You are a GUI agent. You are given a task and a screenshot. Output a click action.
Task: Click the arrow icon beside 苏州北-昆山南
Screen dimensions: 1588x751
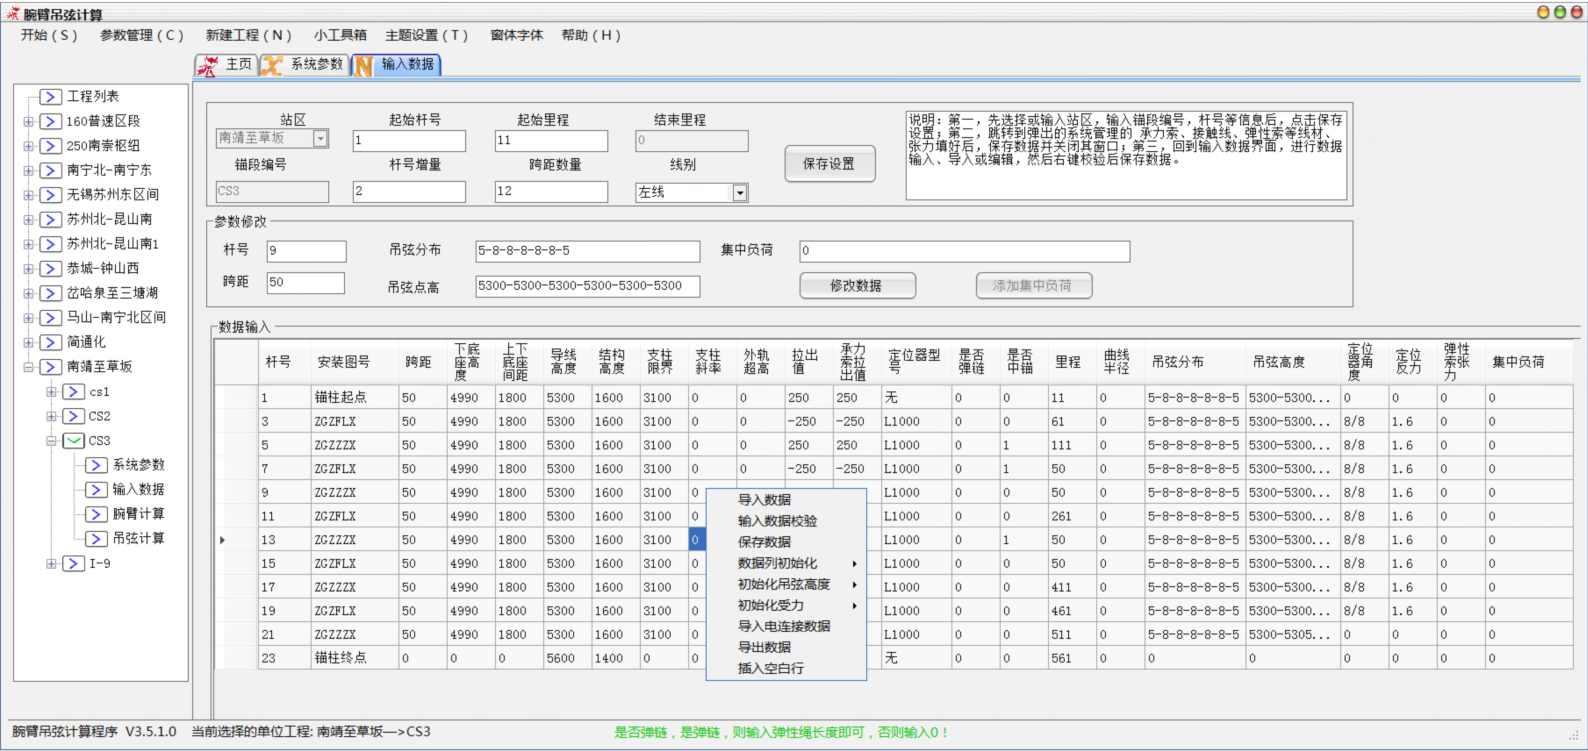click(51, 219)
